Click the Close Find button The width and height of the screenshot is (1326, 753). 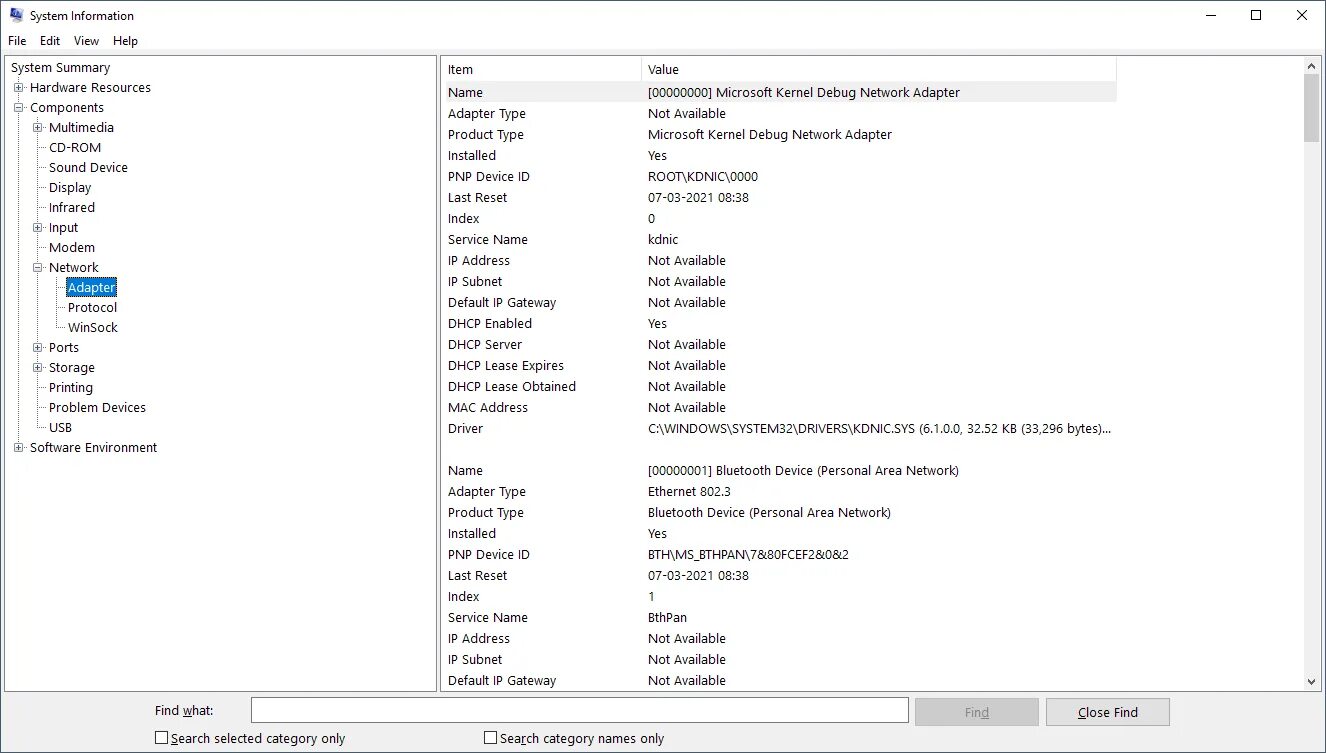coord(1108,712)
